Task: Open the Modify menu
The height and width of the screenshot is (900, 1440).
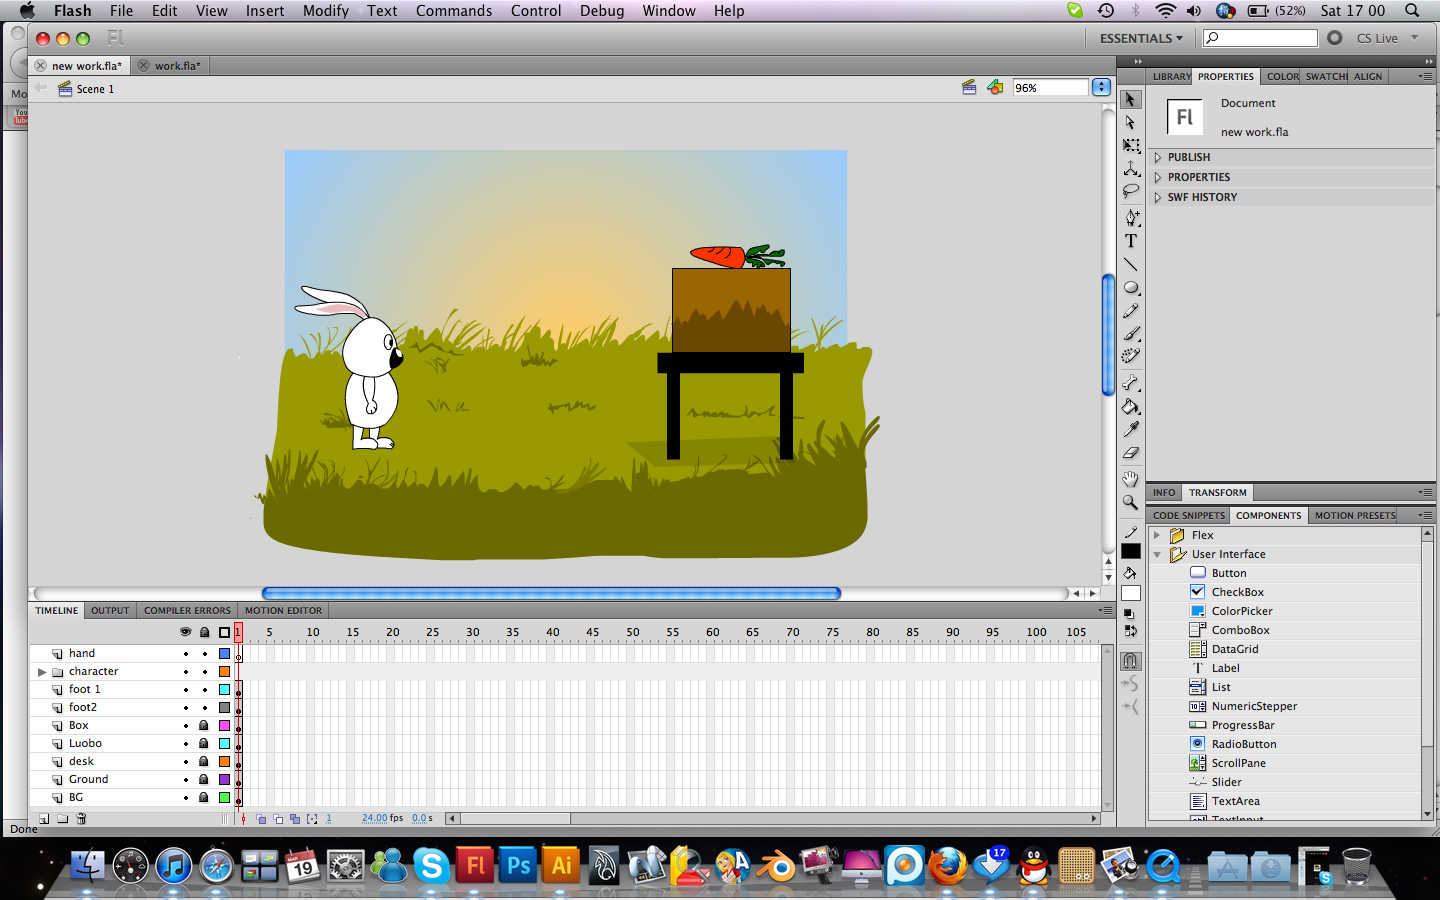Action: pyautogui.click(x=325, y=11)
